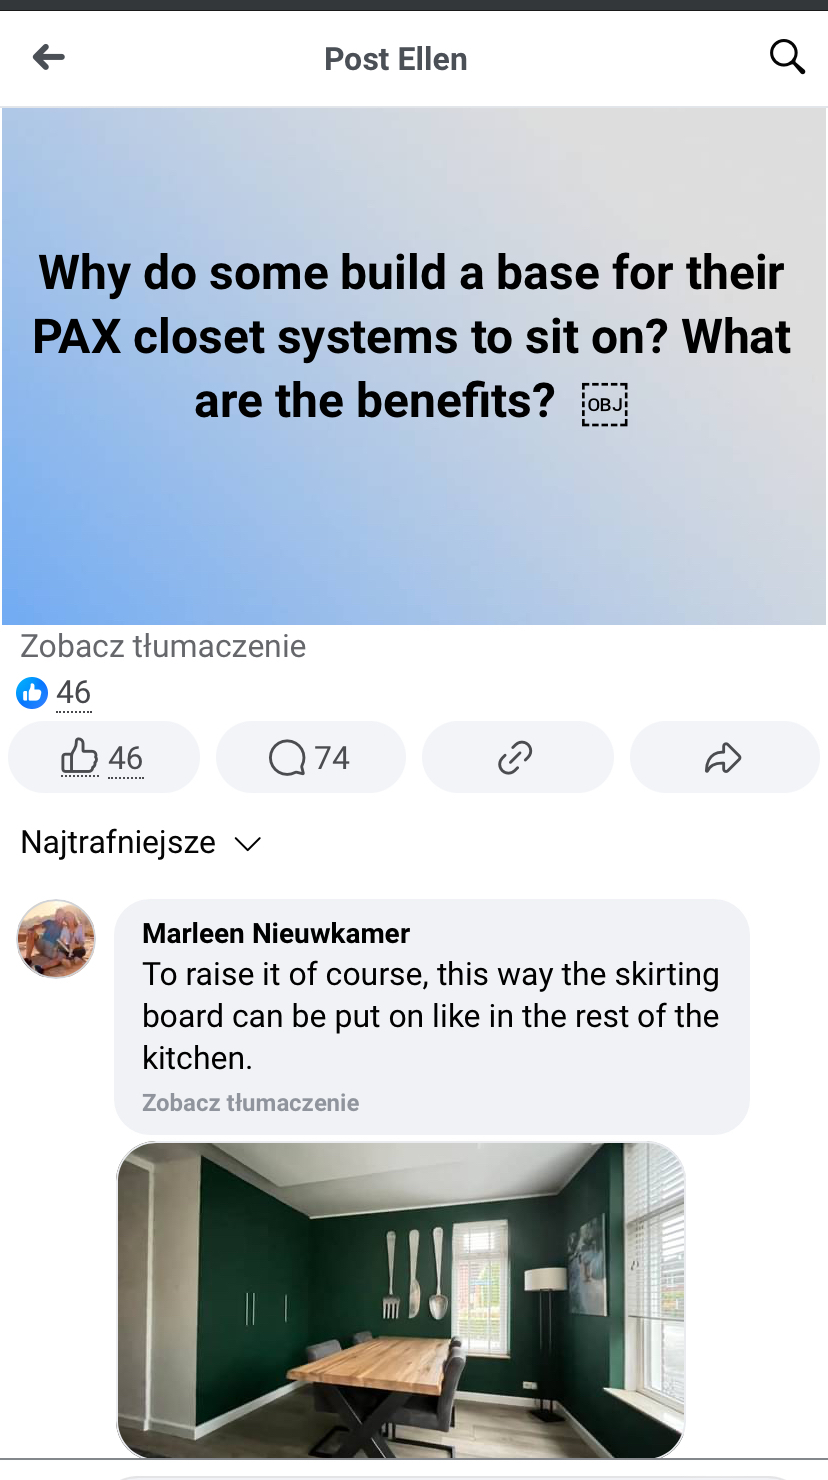View the reaction count 46 list

click(x=74, y=692)
